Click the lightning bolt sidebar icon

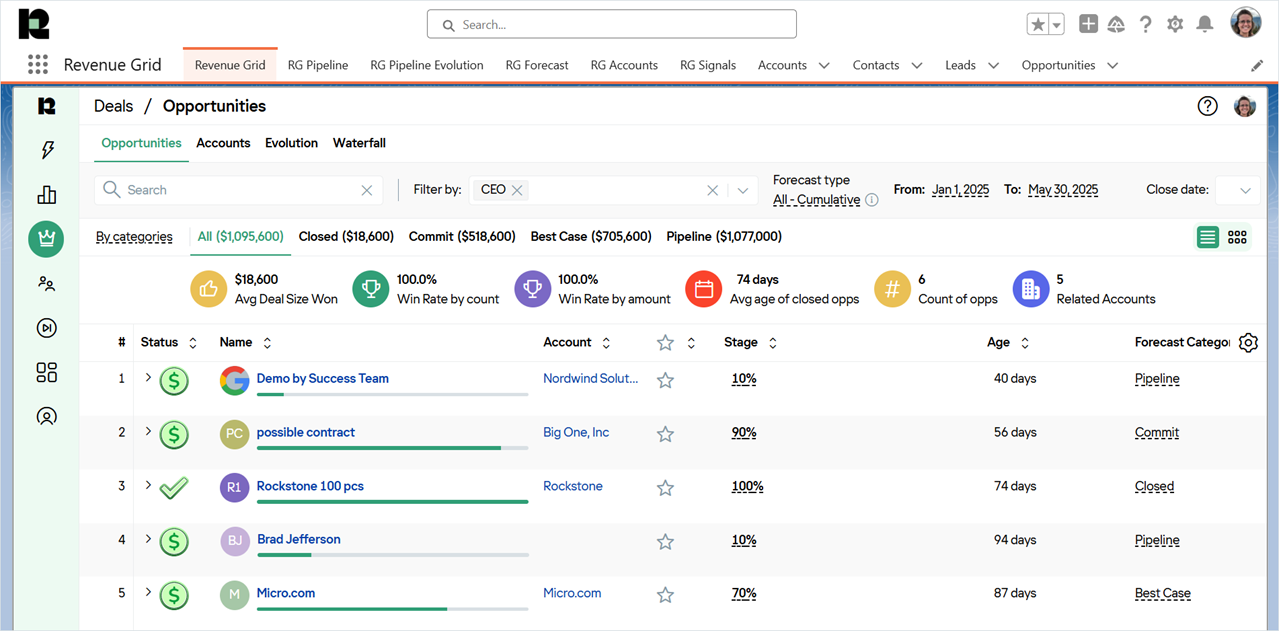46,150
